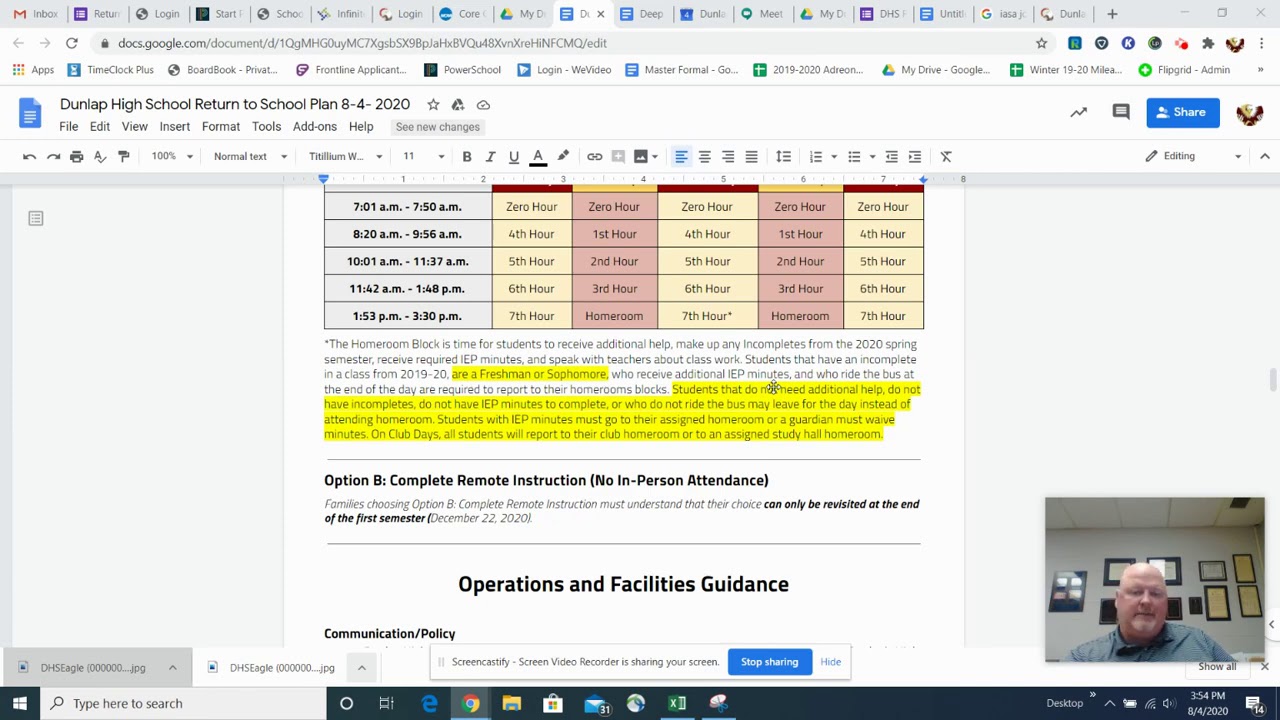Run spelling and grammar check
Viewport: 1280px width, 720px height.
pos(100,156)
